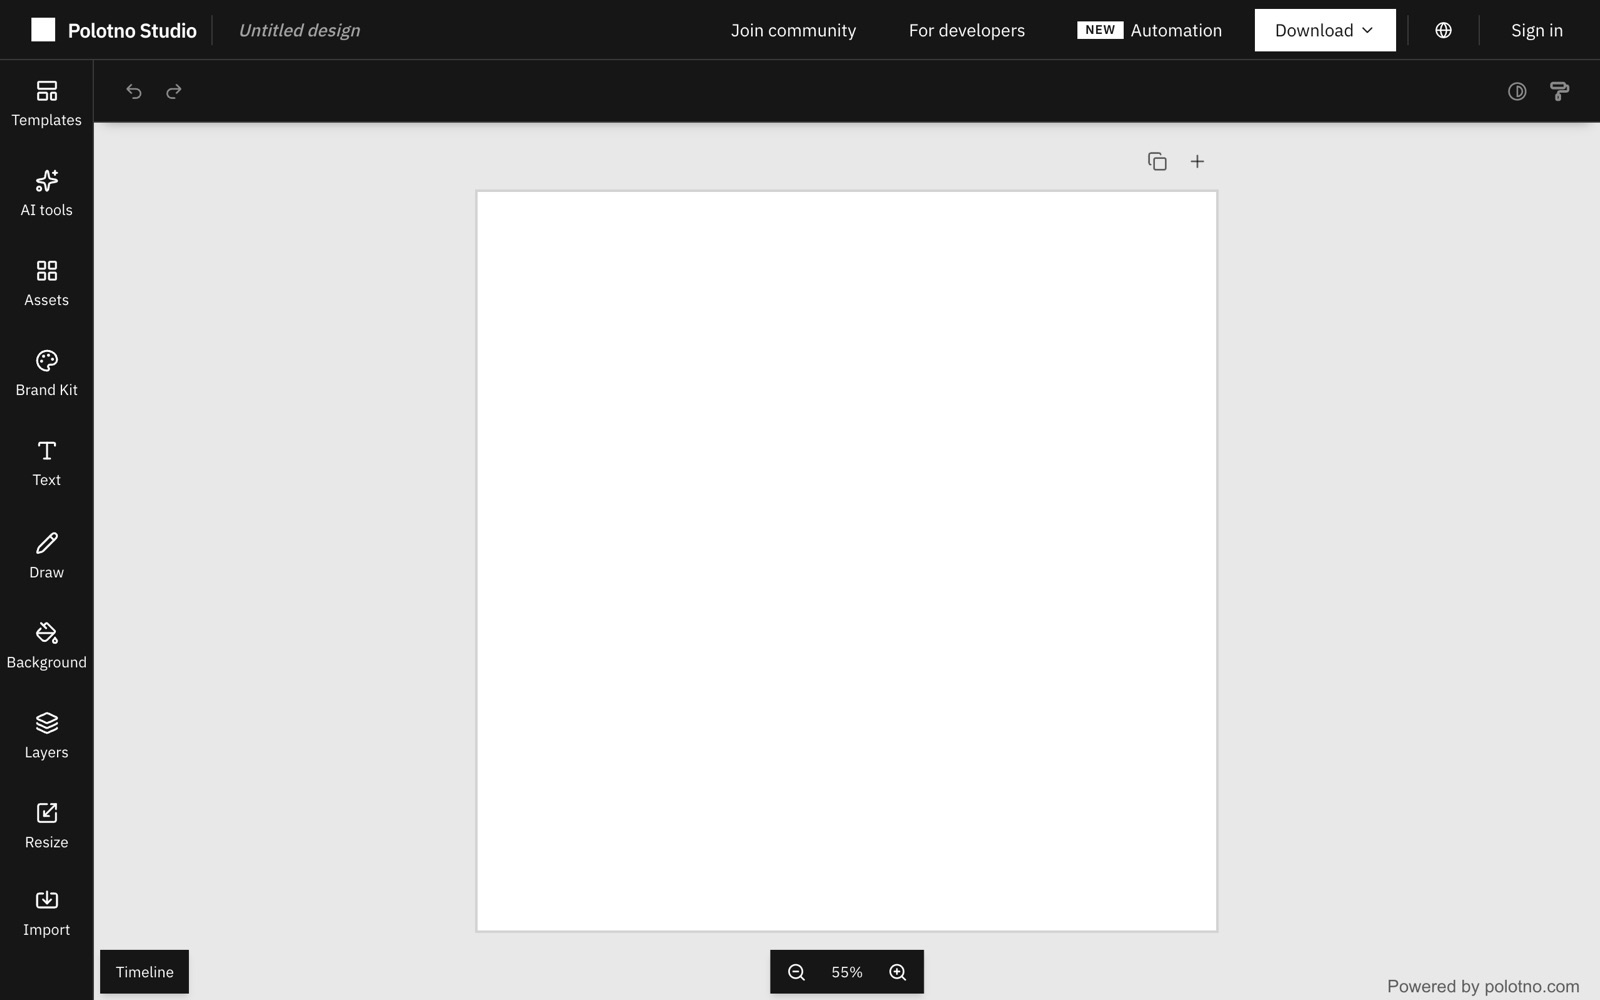Click the Polotno Studio logo
The width and height of the screenshot is (1600, 1000).
[x=114, y=30]
